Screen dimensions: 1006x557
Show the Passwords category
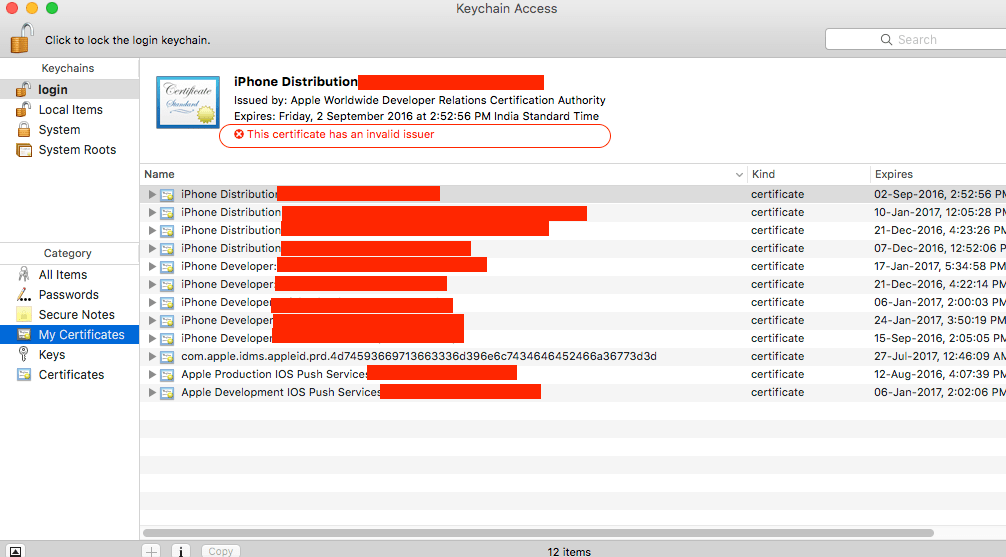69,295
